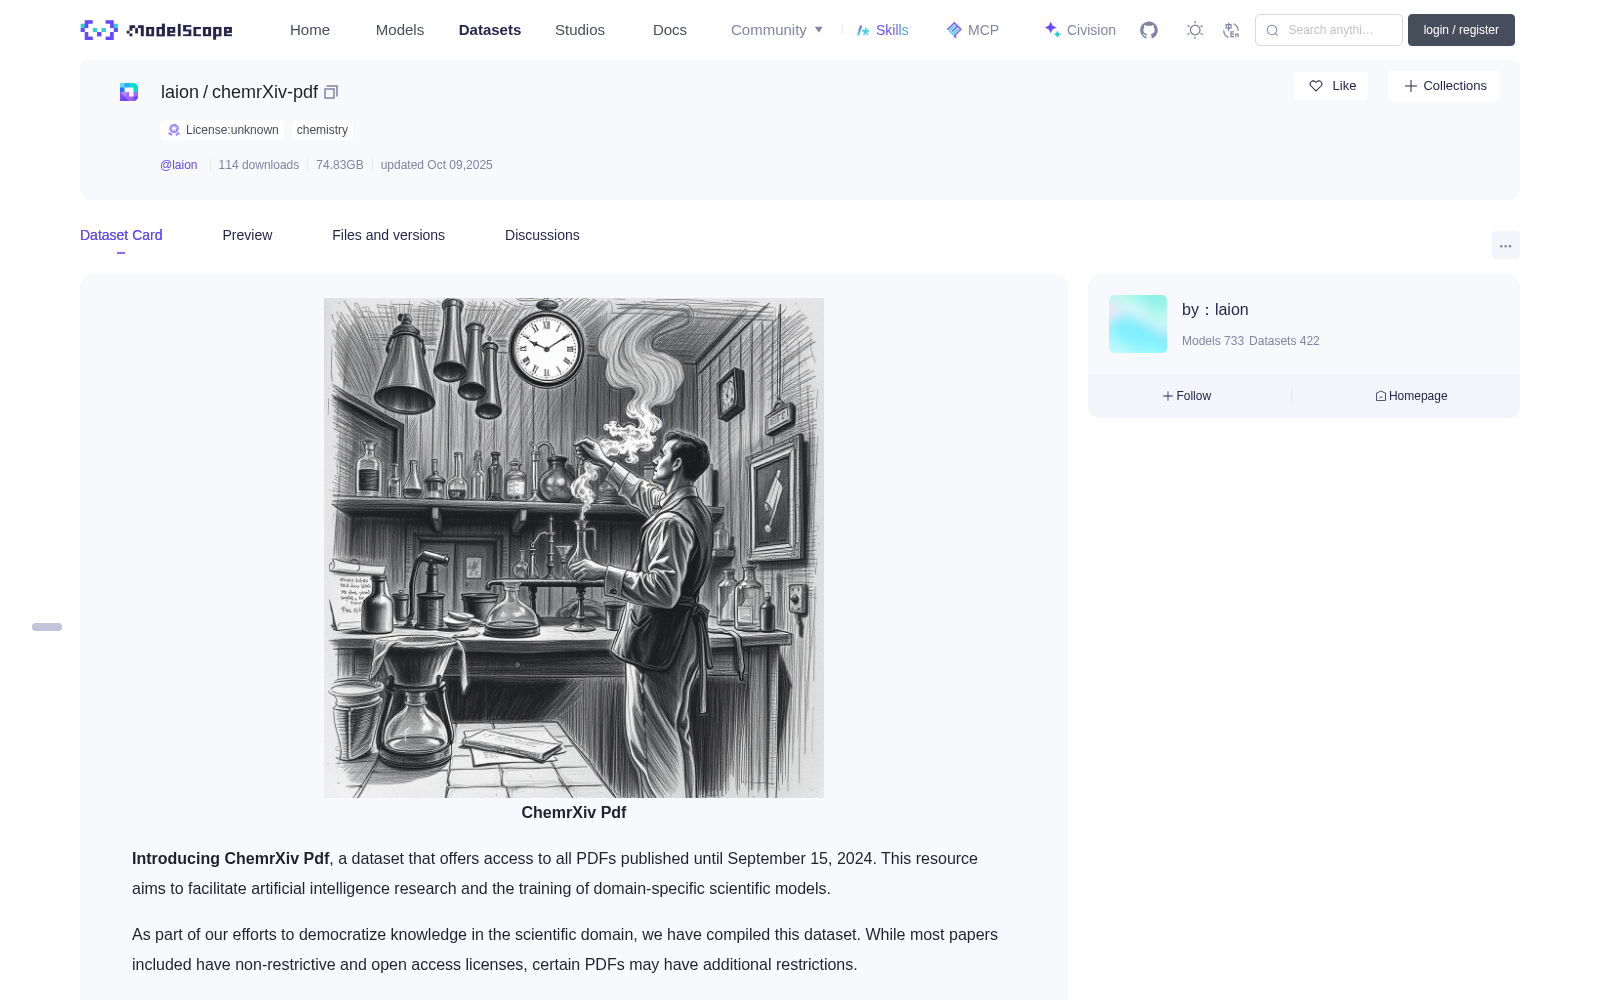This screenshot has width=1600, height=1000.
Task: Click the heart Like button
Action: 1332,86
